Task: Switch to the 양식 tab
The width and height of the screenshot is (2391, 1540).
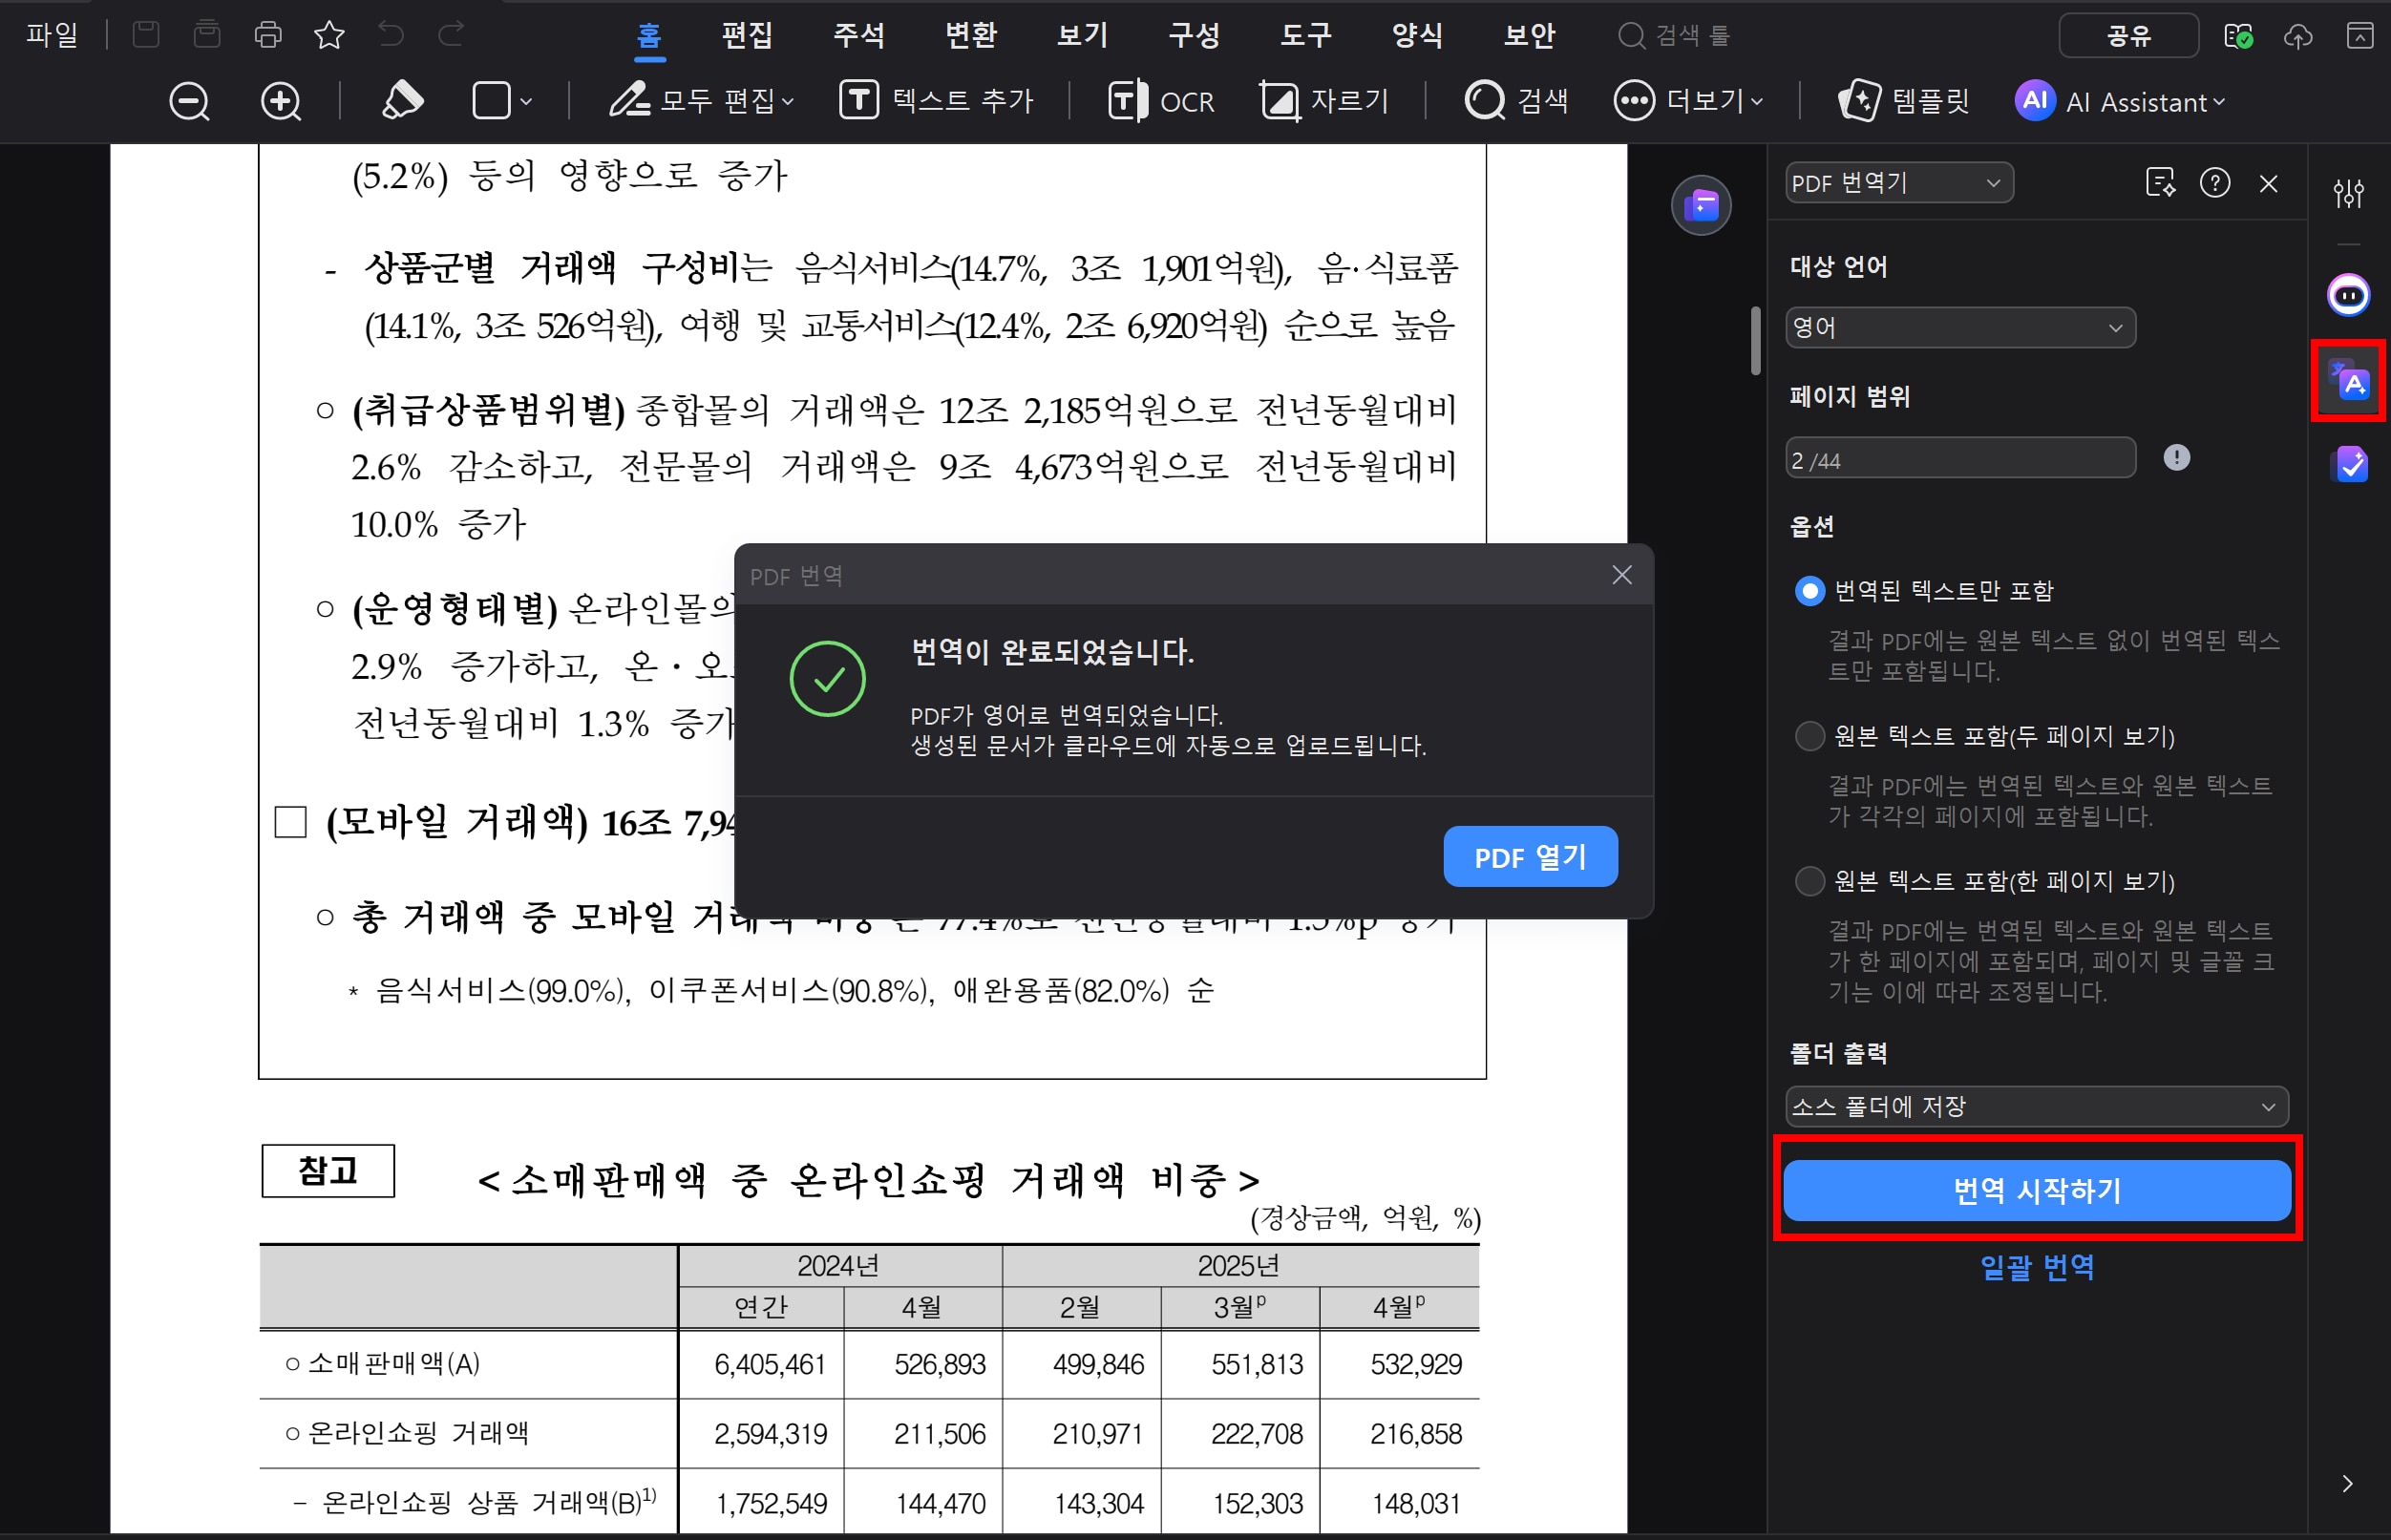Action: pyautogui.click(x=1417, y=35)
